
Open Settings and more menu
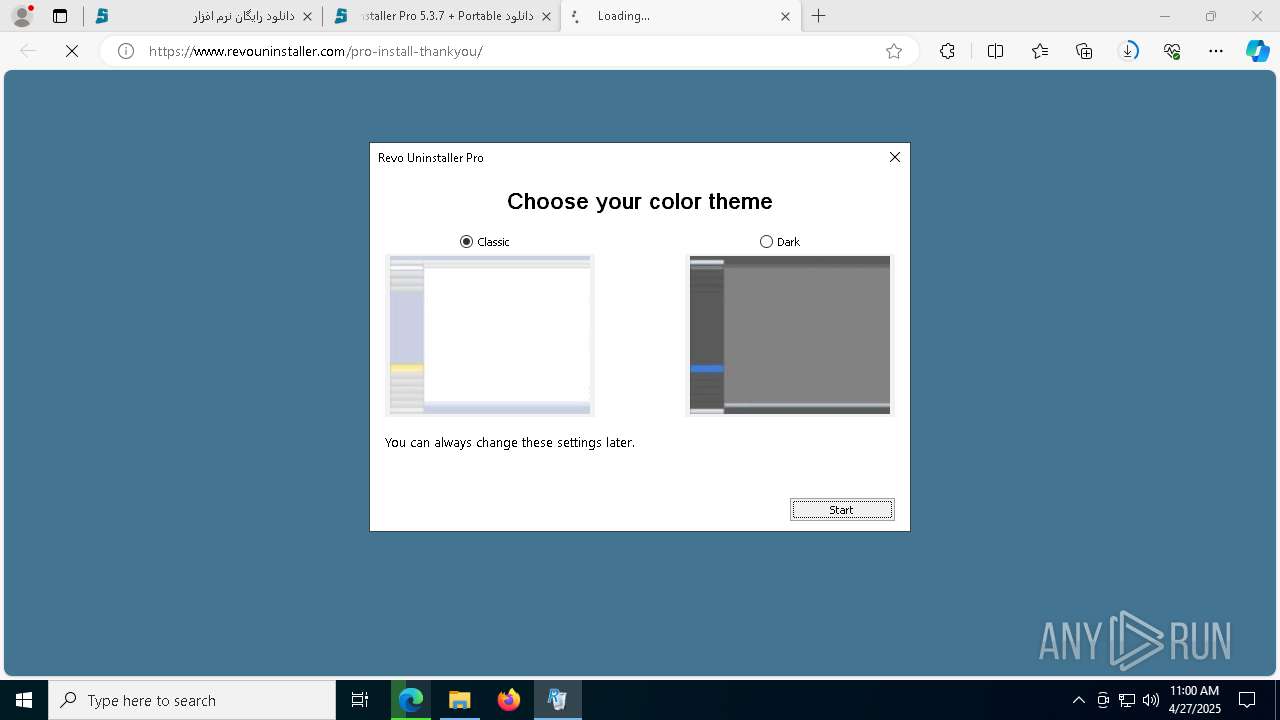coord(1216,51)
